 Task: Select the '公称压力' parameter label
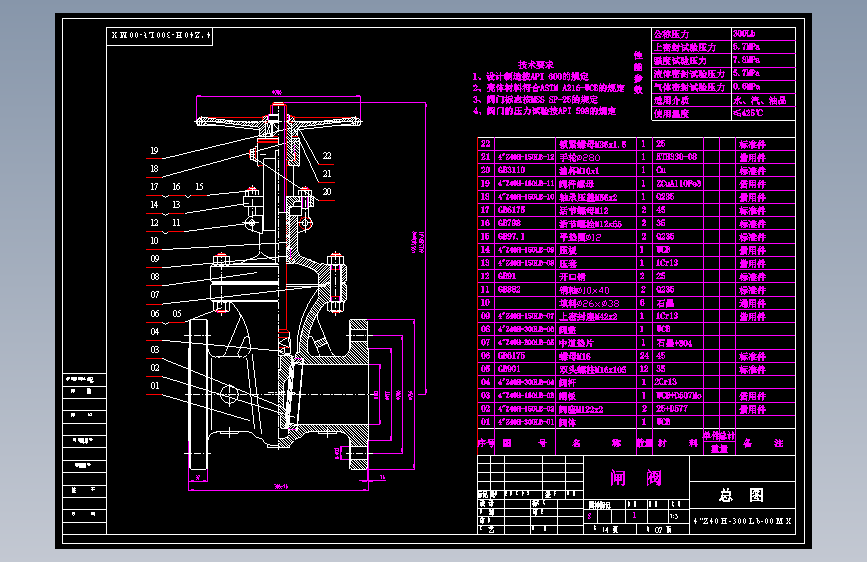point(671,34)
